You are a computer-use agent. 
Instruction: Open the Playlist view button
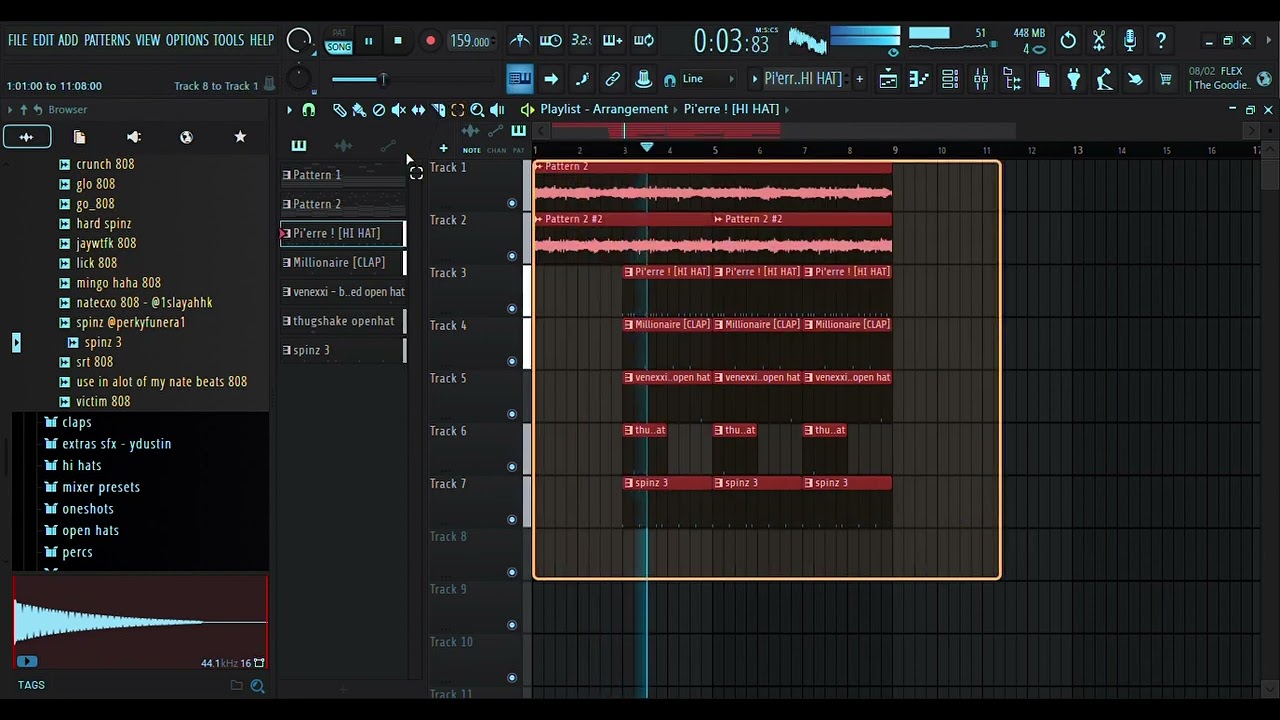click(x=888, y=79)
